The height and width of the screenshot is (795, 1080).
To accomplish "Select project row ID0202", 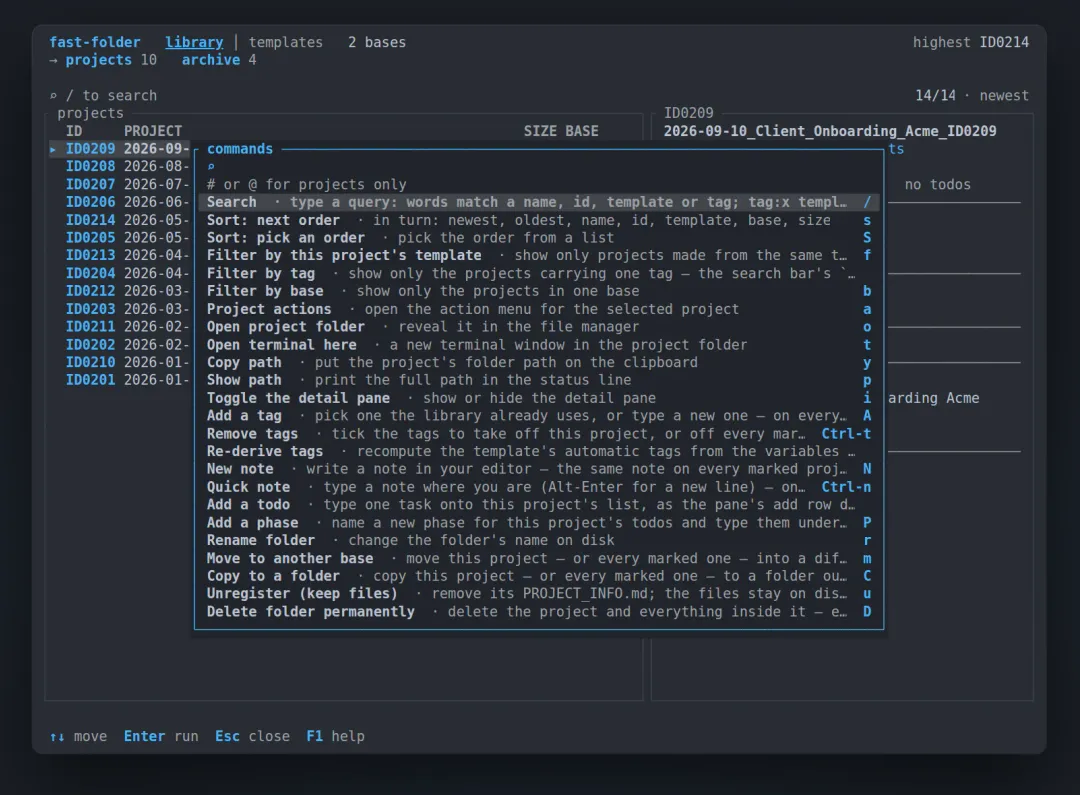I will click(x=120, y=344).
